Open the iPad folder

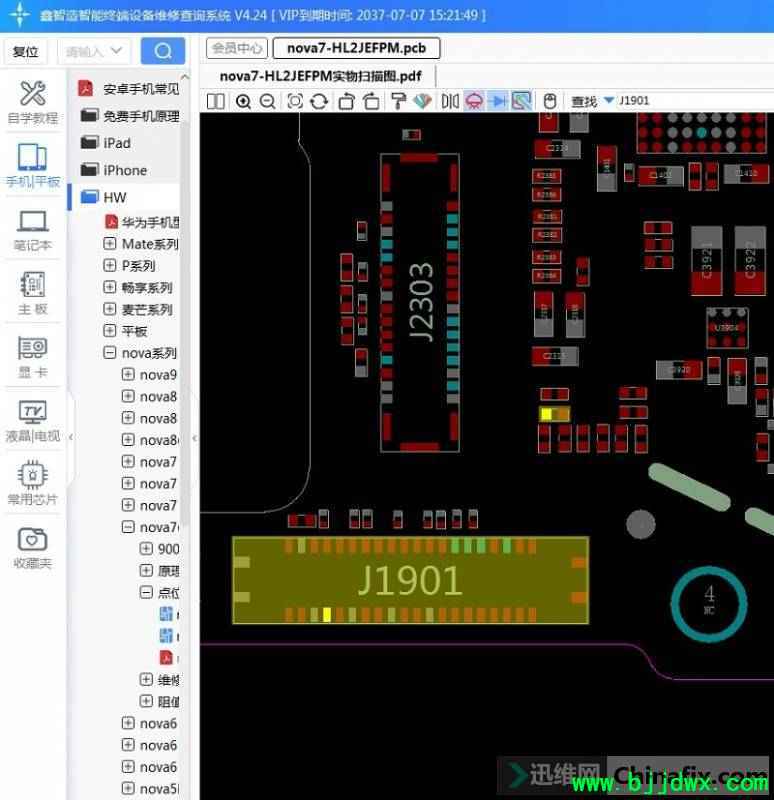point(106,143)
